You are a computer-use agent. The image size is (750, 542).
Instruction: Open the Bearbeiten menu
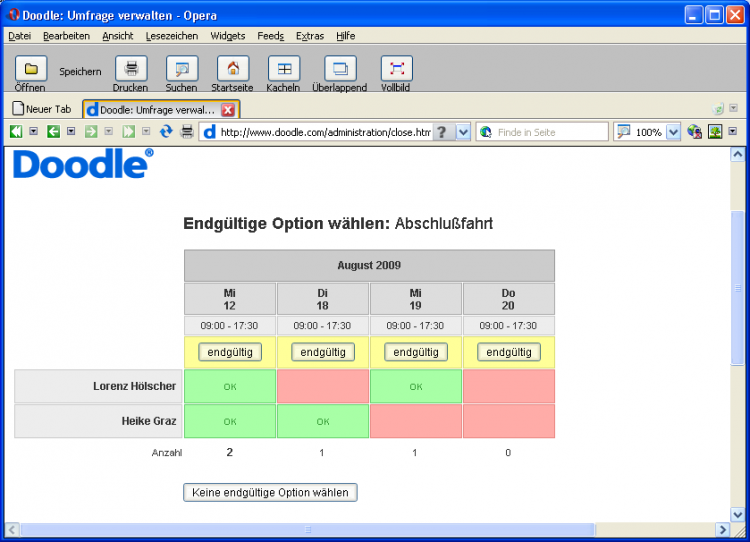66,36
